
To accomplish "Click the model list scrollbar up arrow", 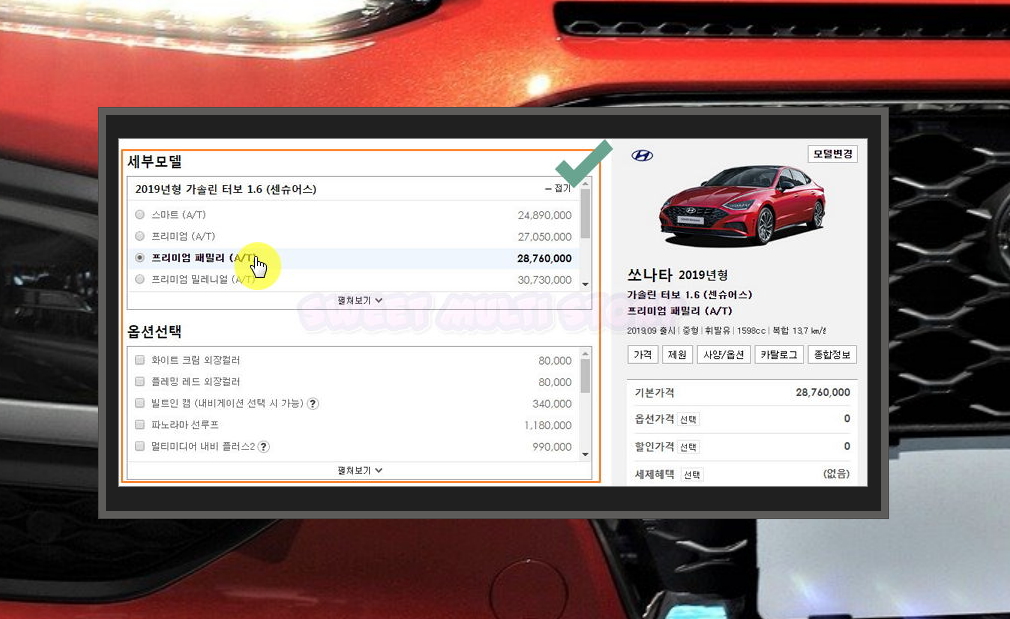I will click(585, 184).
